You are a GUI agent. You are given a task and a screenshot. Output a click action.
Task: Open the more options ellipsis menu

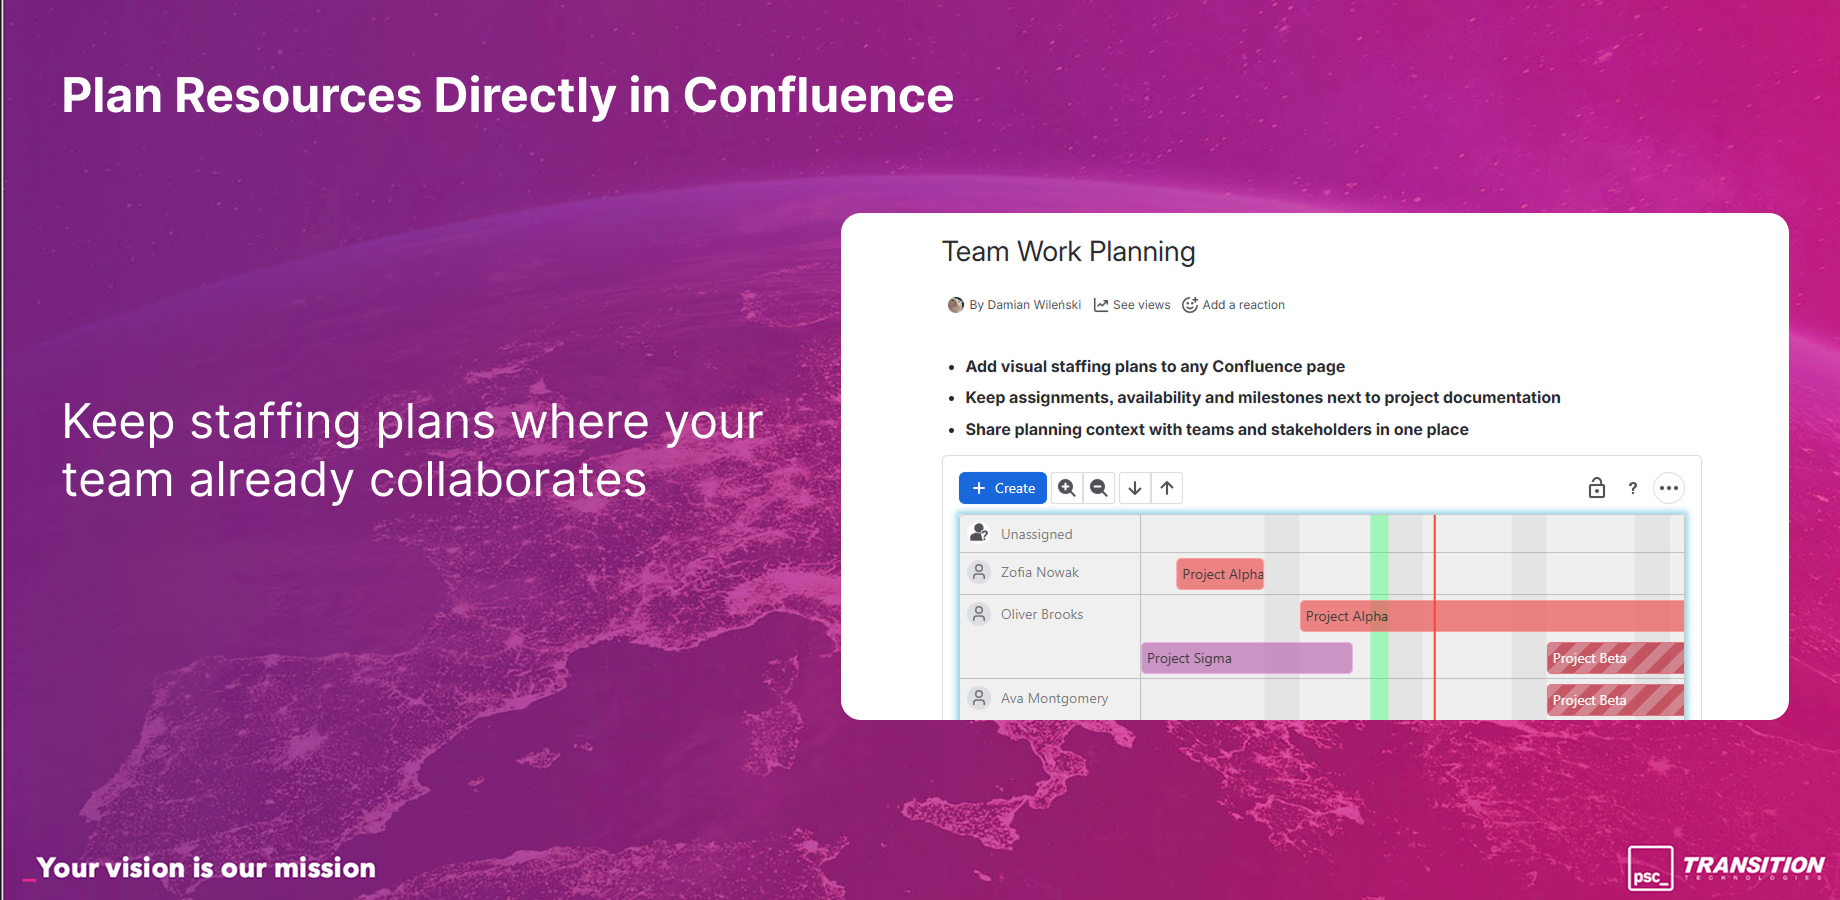coord(1669,488)
